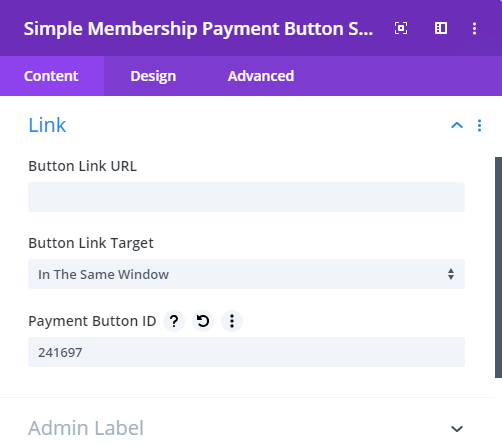502x446 pixels.
Task: Reset Payment Button ID value
Action: pyautogui.click(x=203, y=321)
